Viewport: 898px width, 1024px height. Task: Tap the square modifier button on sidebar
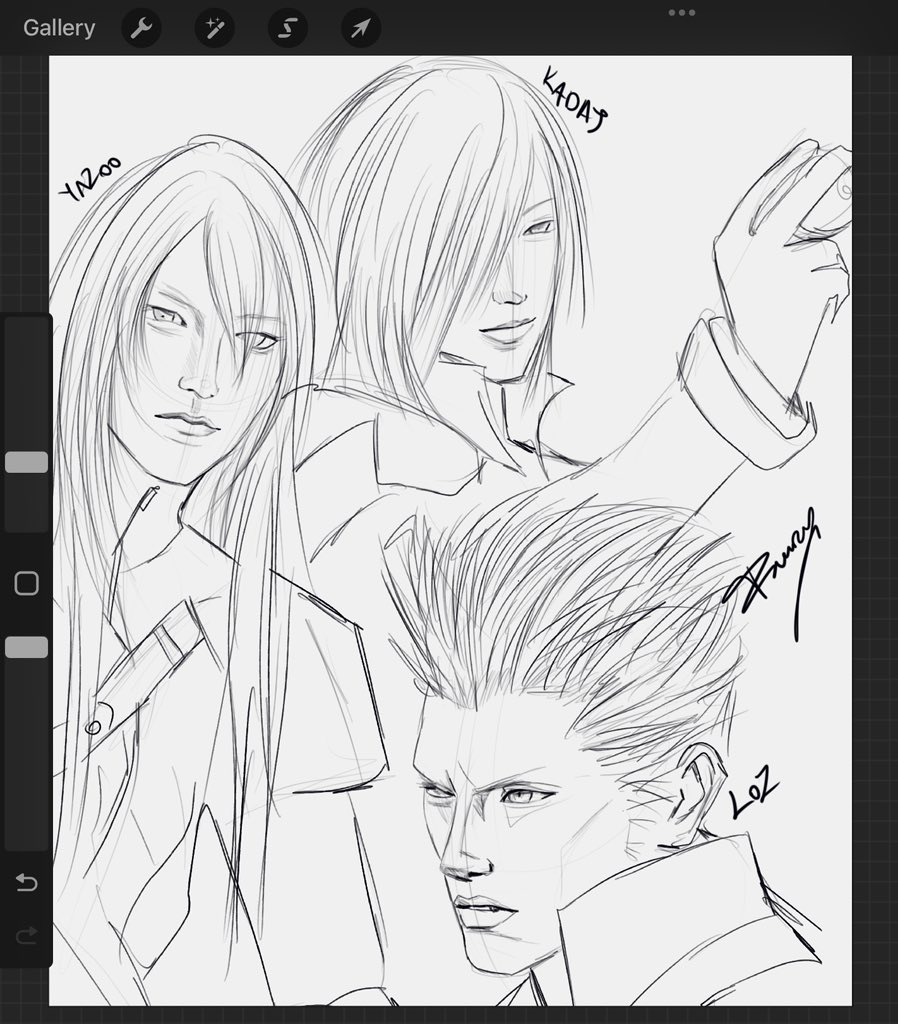click(27, 583)
